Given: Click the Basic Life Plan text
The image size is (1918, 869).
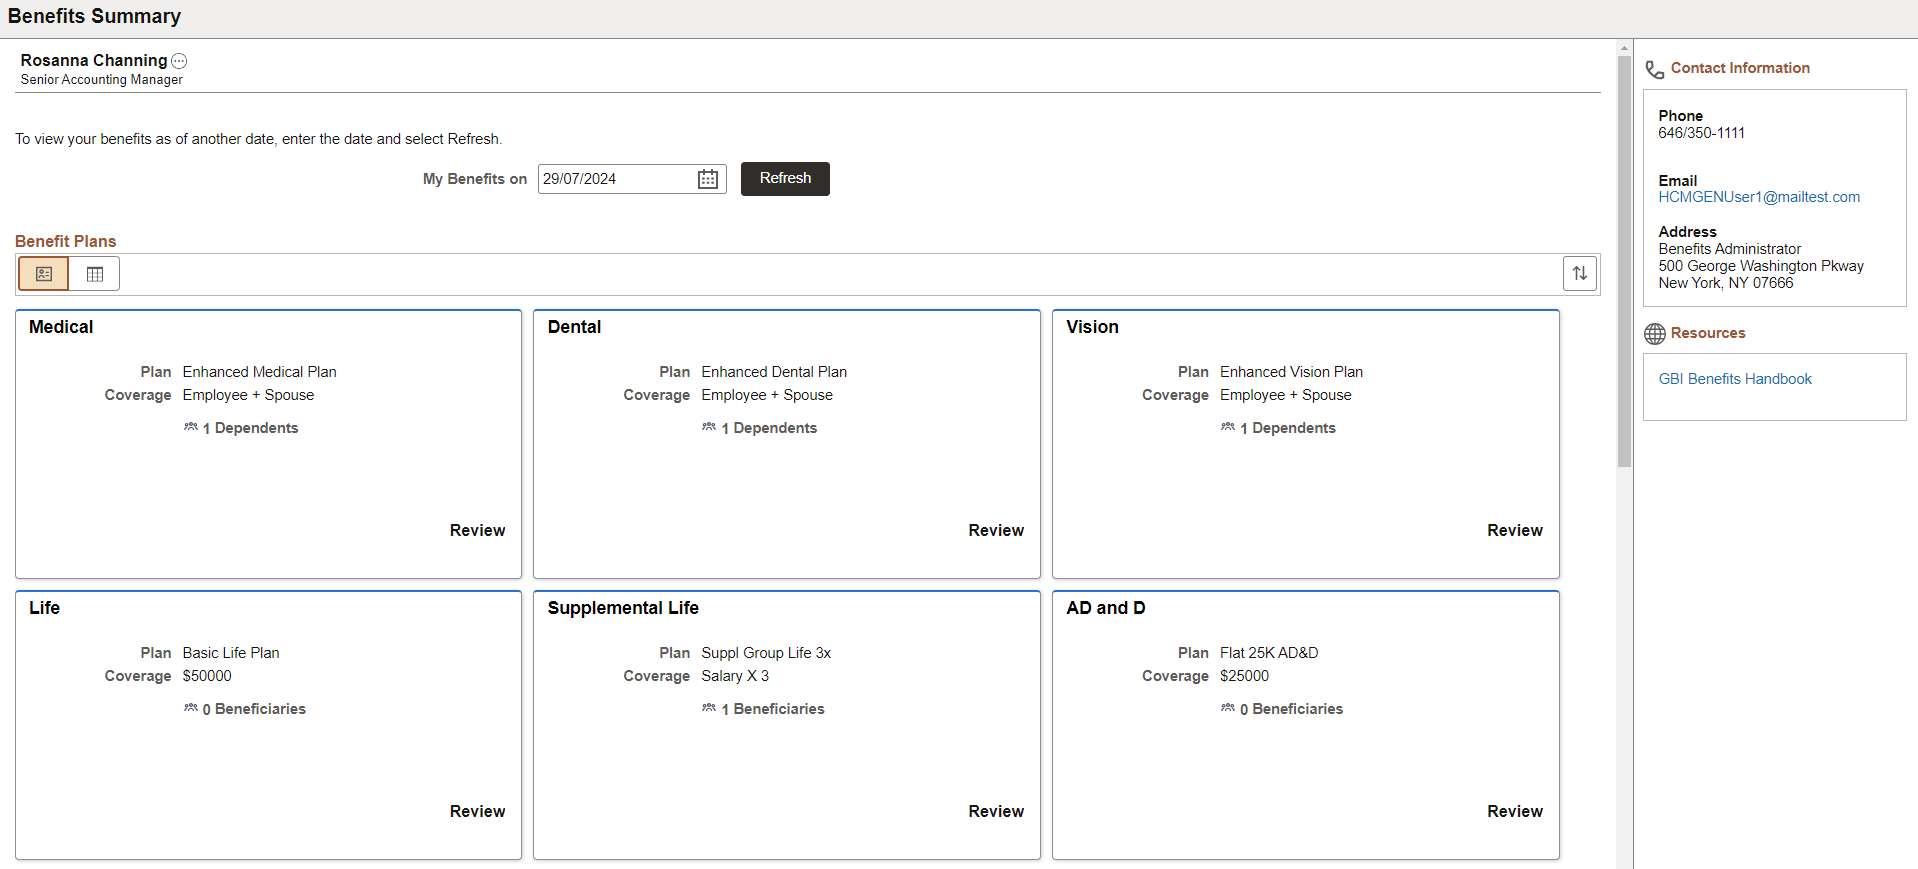Looking at the screenshot, I should click(x=231, y=653).
